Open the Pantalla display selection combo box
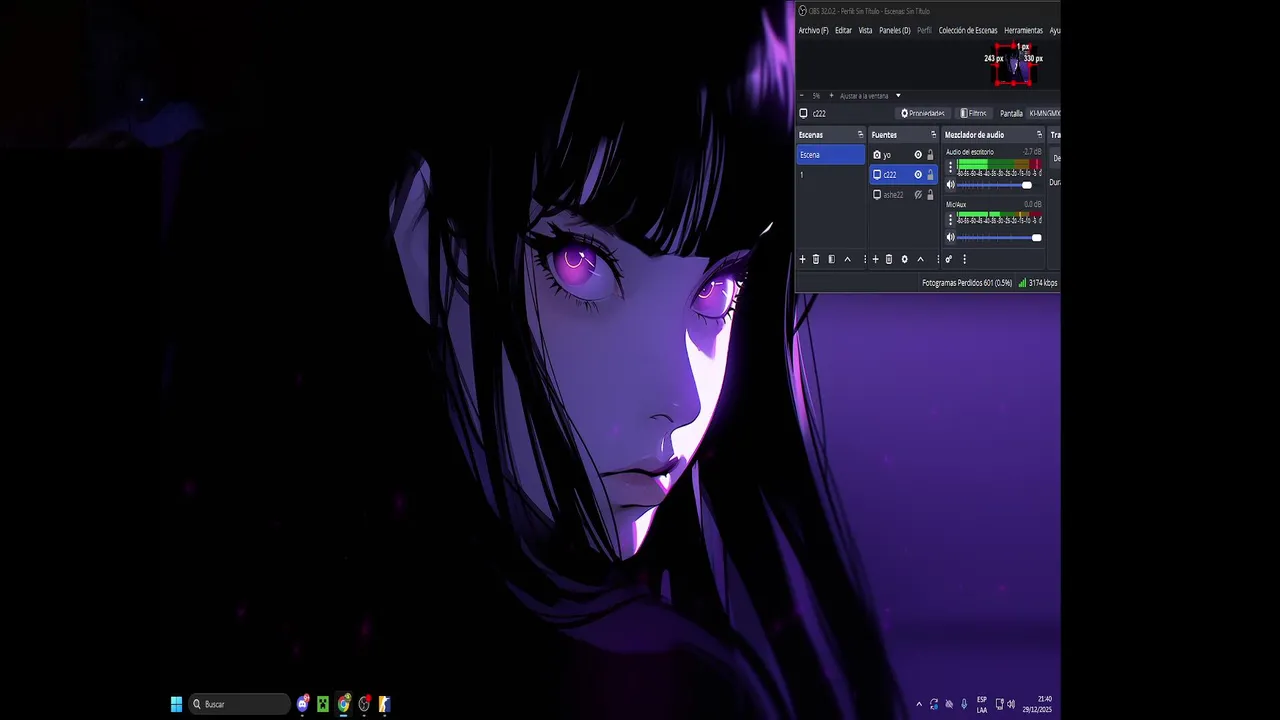The image size is (1280, 720). (1044, 113)
